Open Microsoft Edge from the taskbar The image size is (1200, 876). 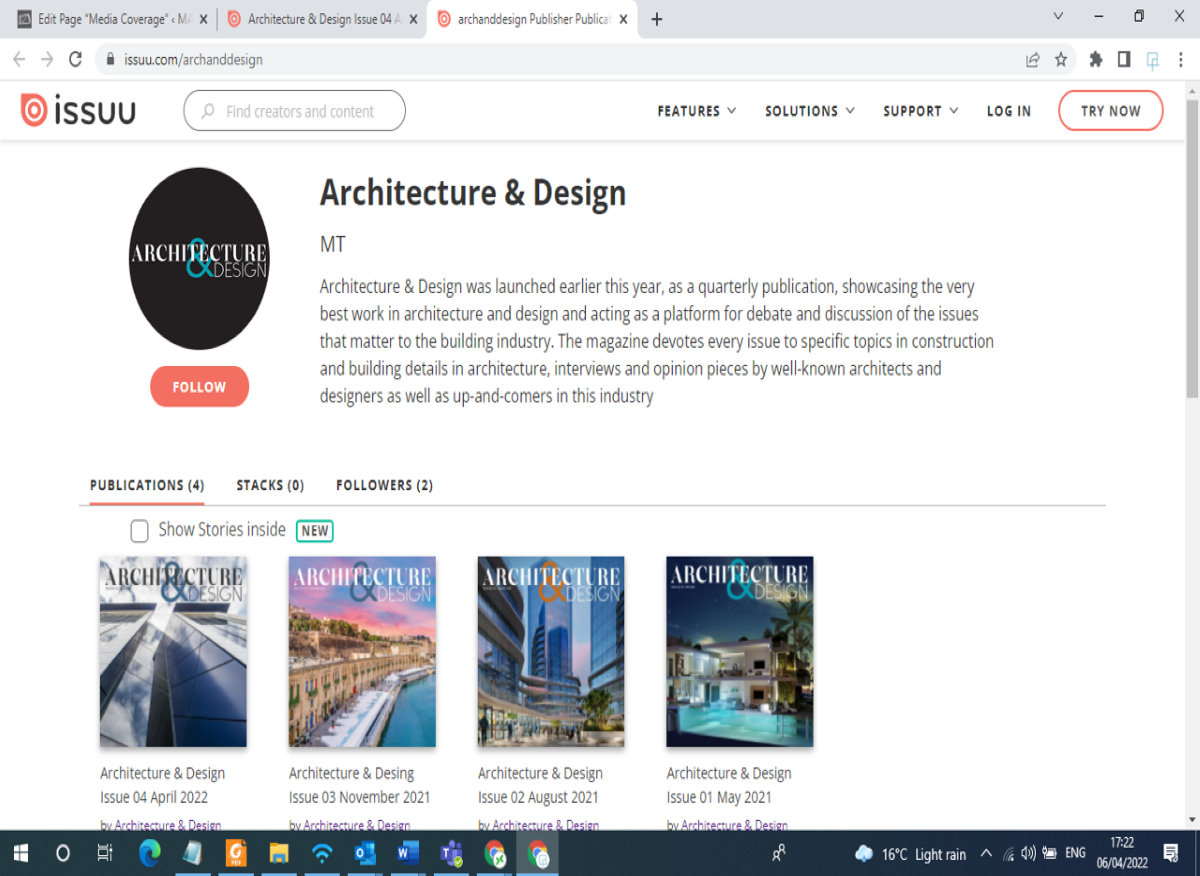(150, 853)
